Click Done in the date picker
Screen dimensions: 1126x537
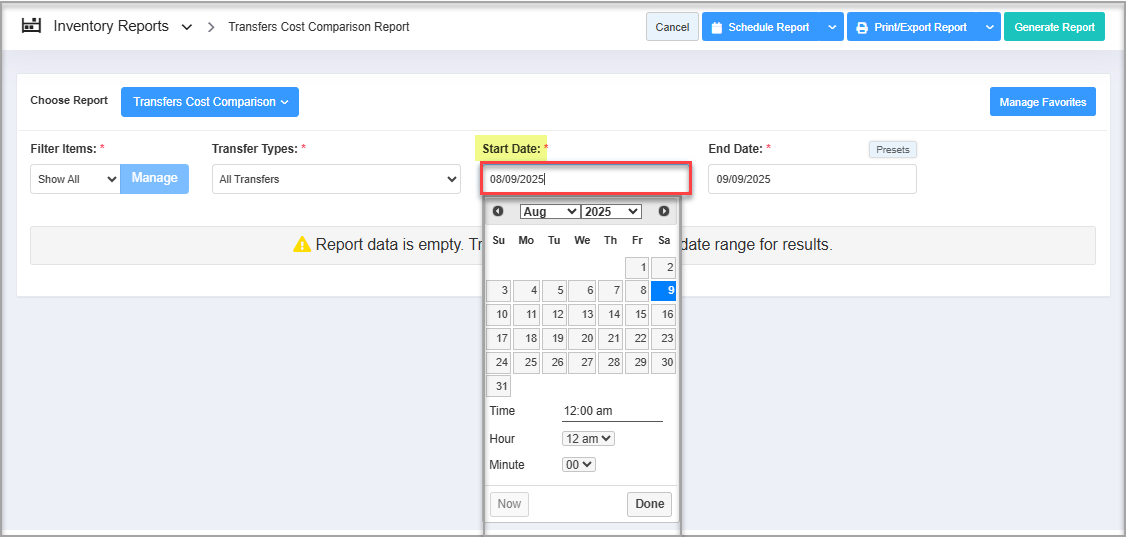(x=649, y=504)
